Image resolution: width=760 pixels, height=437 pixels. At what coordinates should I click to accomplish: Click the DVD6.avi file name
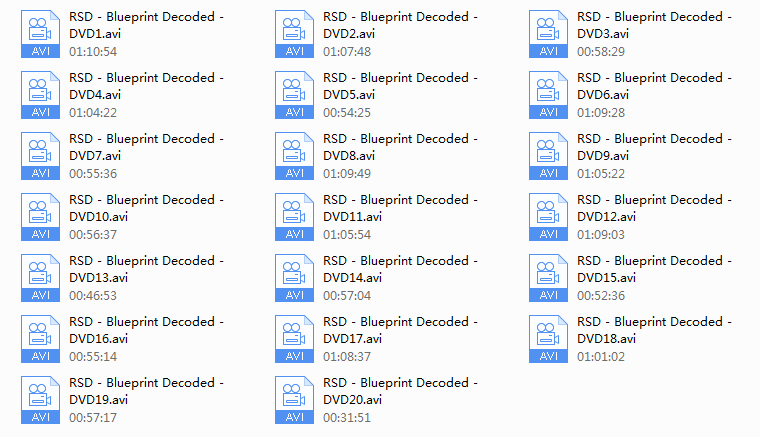[x=654, y=86]
